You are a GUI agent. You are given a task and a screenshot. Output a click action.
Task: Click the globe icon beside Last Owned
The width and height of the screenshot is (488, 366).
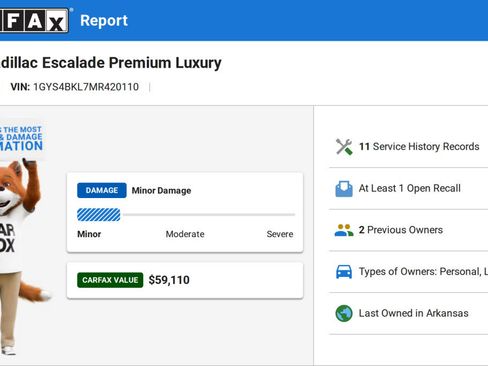(x=344, y=313)
